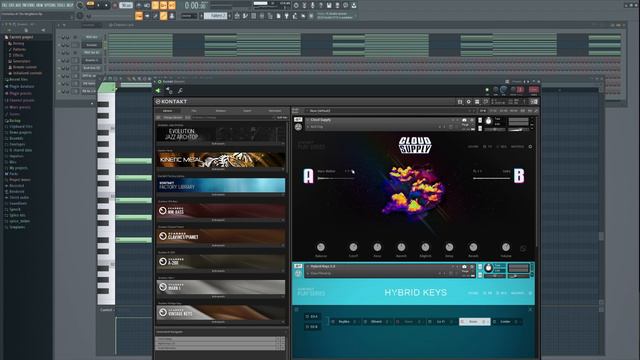Click the tempo display in toolbar
This screenshot has width=640, height=360.
click(x=126, y=5)
